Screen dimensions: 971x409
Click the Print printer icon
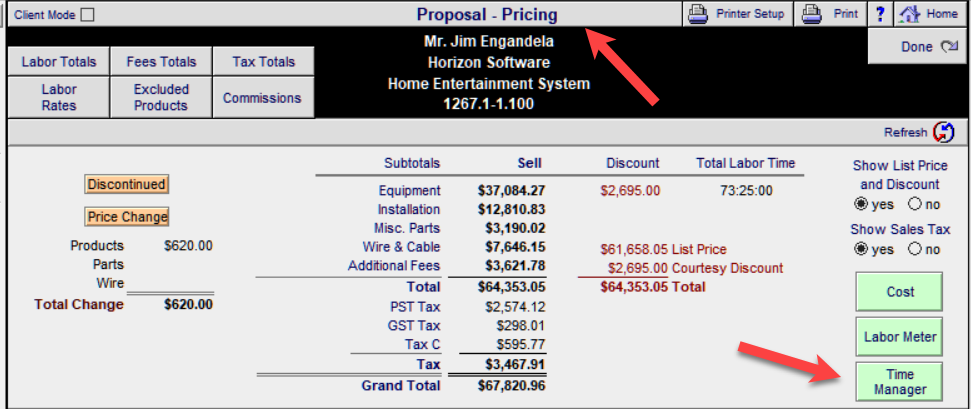(815, 14)
